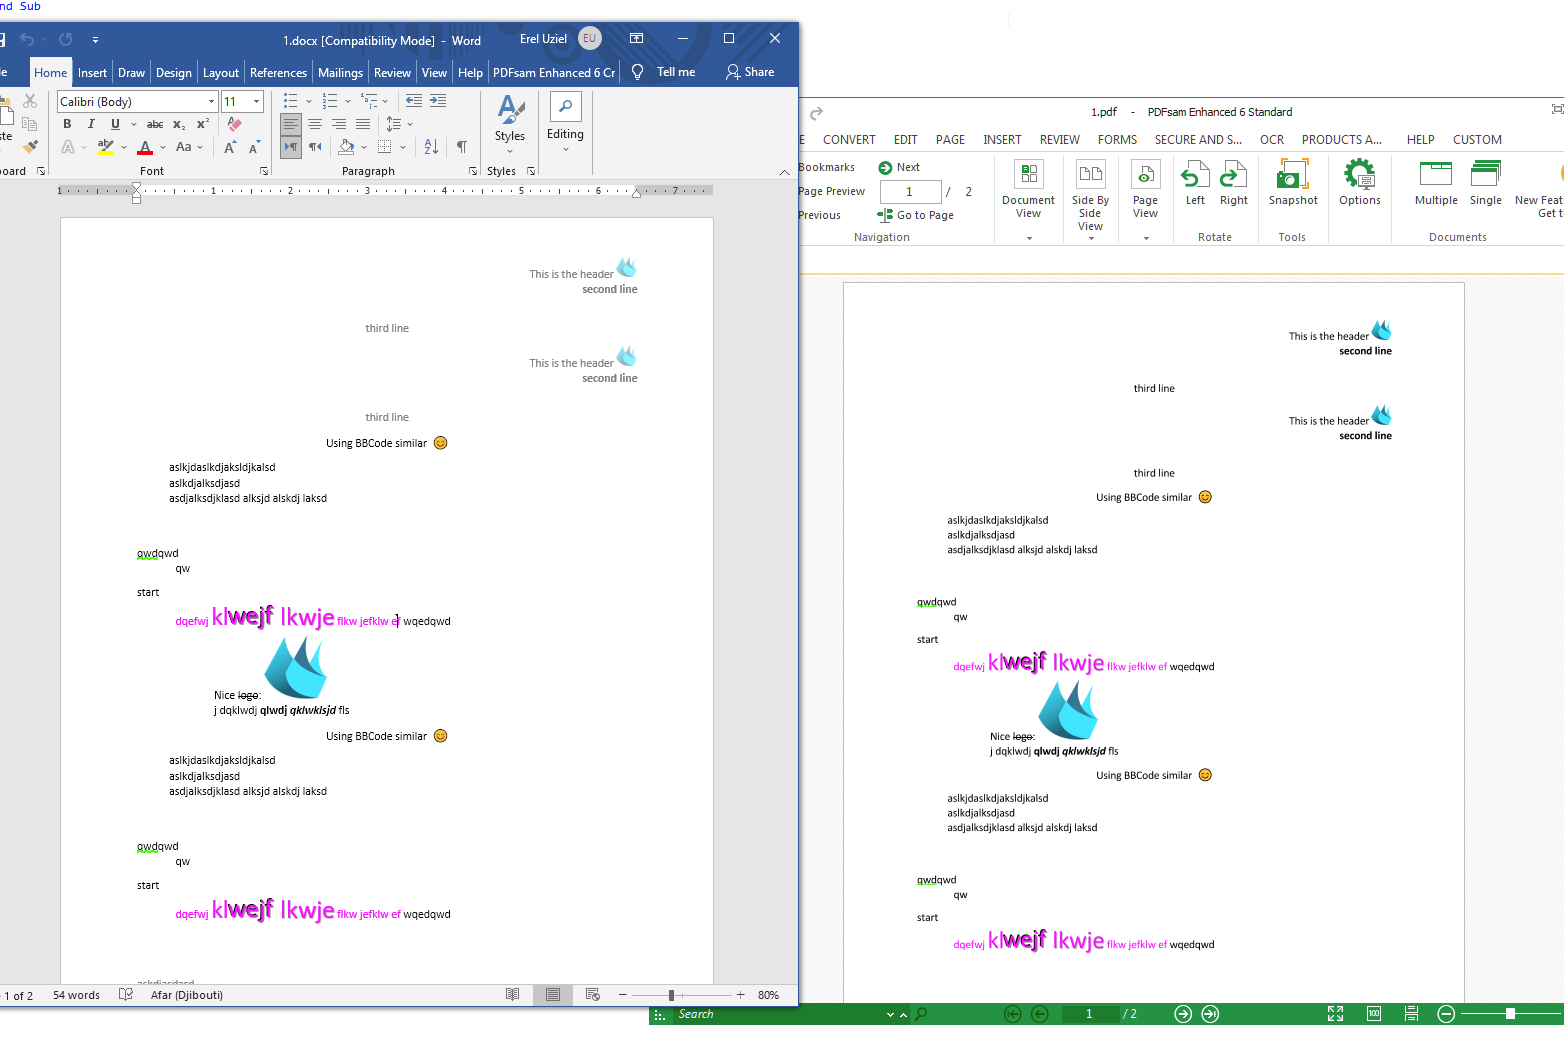Image resolution: width=1564 pixels, height=1048 pixels.
Task: Click Right-to-Left text direction icon
Action: [x=315, y=147]
